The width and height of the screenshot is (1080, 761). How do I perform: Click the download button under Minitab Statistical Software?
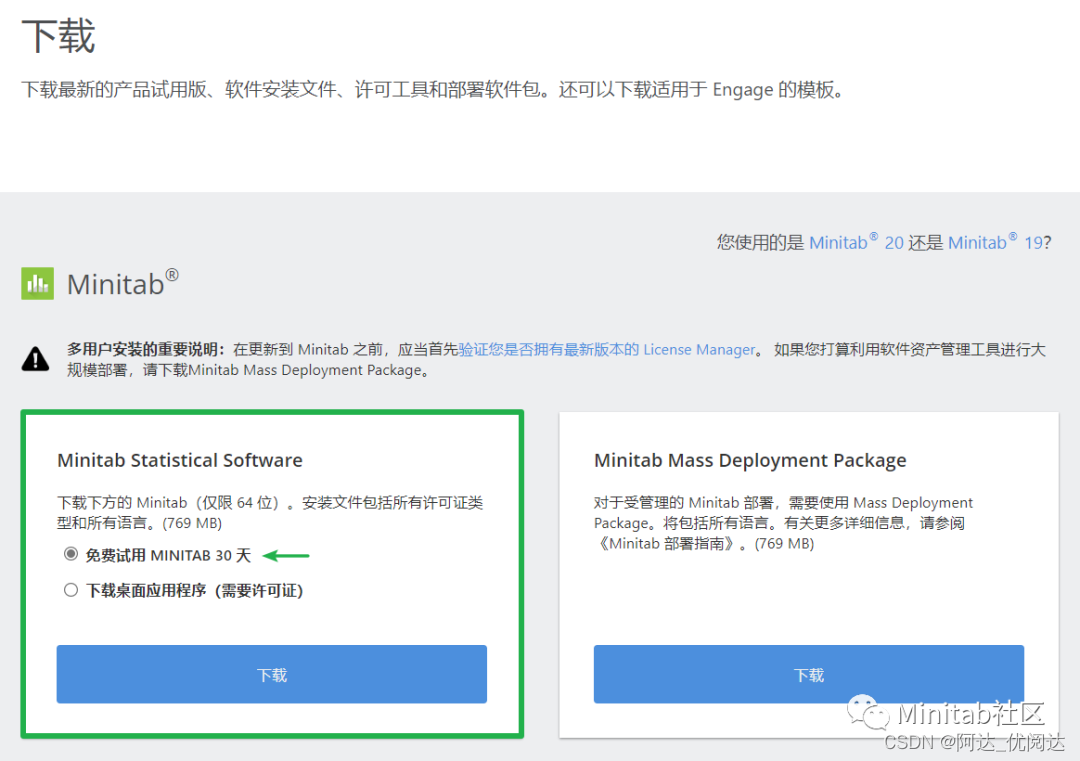coord(271,674)
